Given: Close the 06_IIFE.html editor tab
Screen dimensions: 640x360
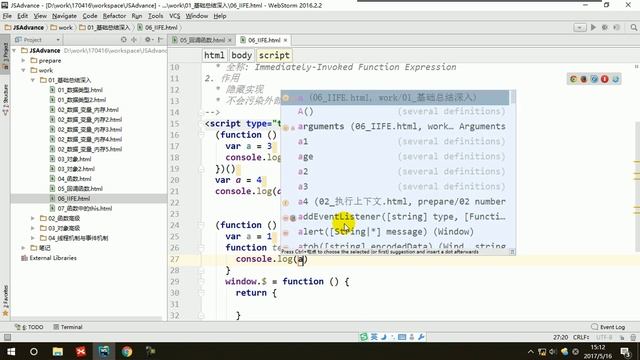Looking at the screenshot, I should pyautogui.click(x=285, y=40).
